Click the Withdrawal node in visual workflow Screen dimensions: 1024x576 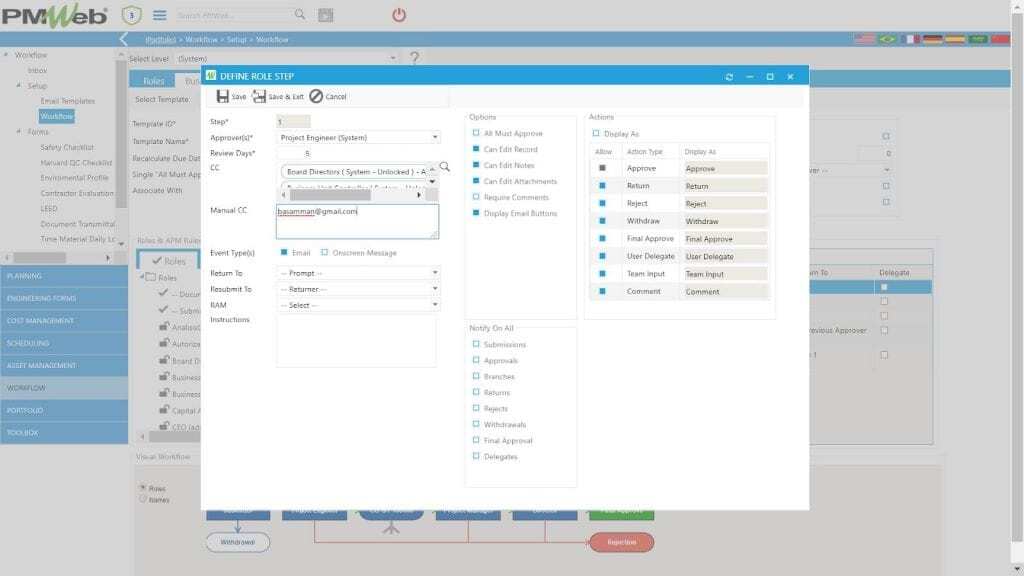[238, 542]
